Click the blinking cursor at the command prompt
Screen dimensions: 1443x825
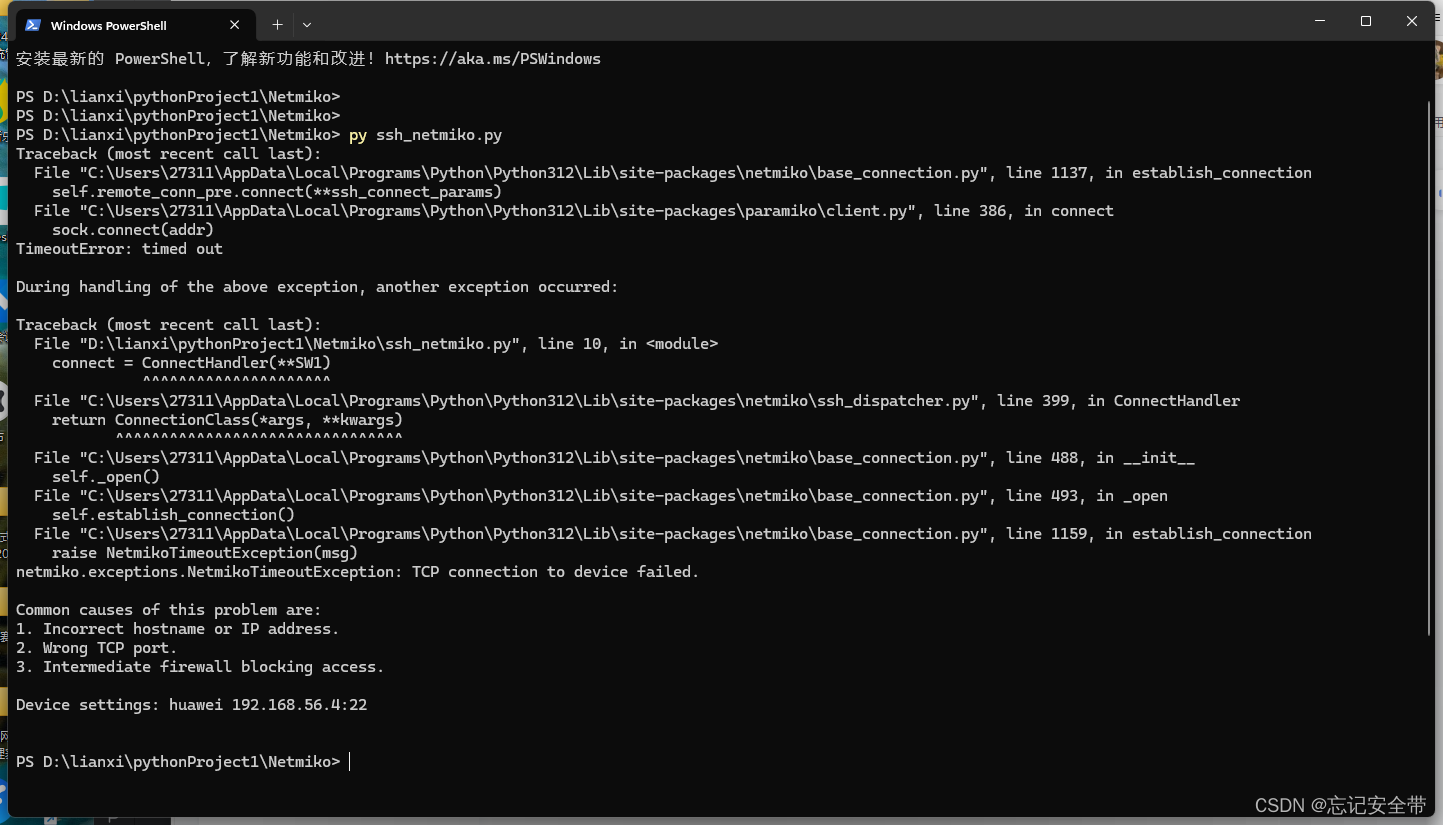[349, 761]
